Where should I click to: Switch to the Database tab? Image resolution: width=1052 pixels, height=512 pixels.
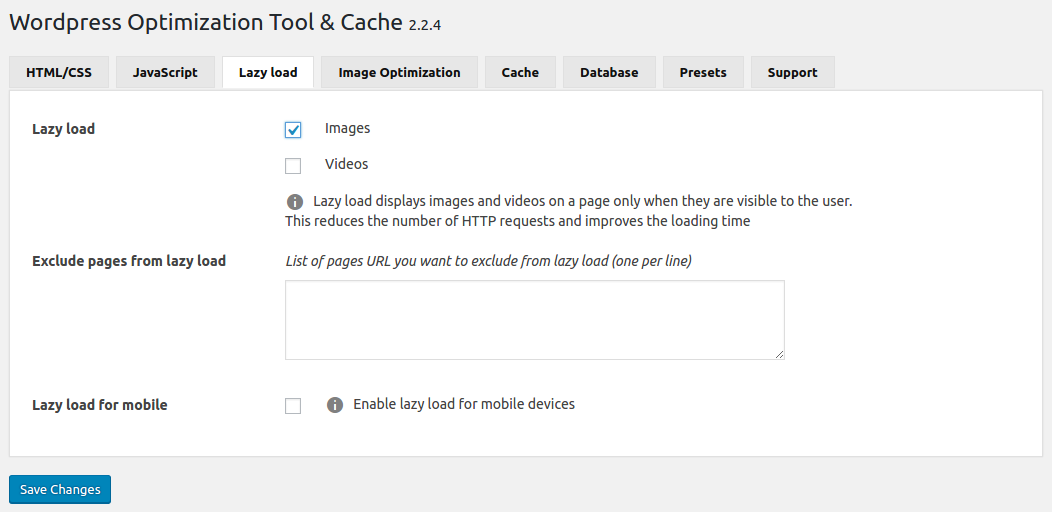609,72
